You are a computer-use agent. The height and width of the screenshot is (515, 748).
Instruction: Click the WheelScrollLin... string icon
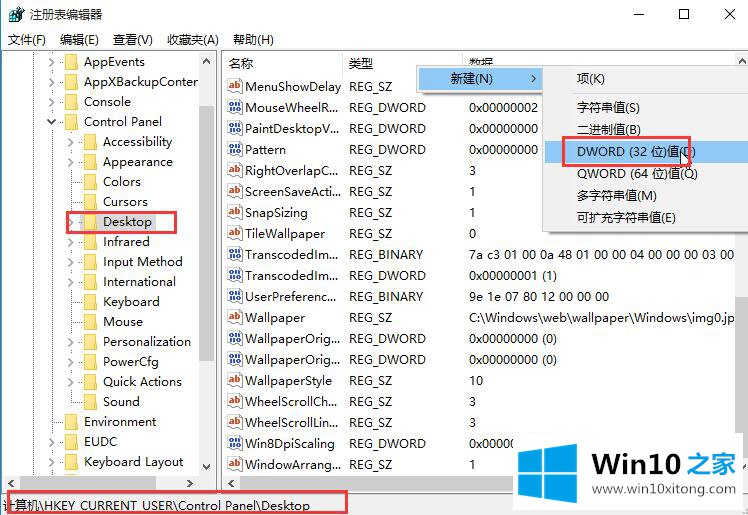[234, 422]
